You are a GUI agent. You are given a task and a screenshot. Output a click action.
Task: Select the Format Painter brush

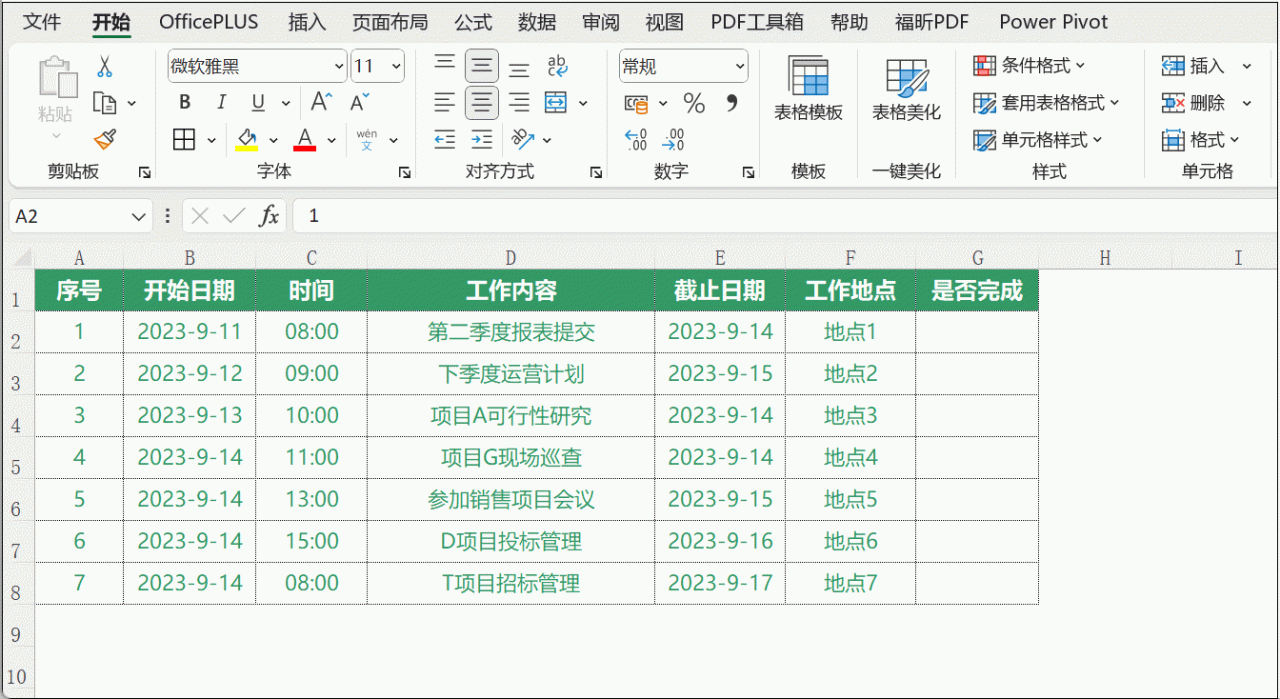coord(104,139)
